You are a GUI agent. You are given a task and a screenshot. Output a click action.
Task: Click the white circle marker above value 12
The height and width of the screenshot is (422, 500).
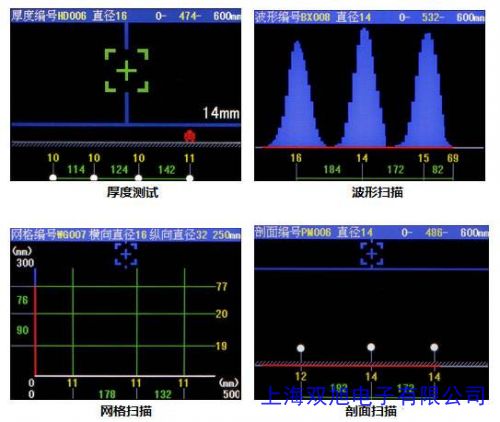pyautogui.click(x=301, y=348)
